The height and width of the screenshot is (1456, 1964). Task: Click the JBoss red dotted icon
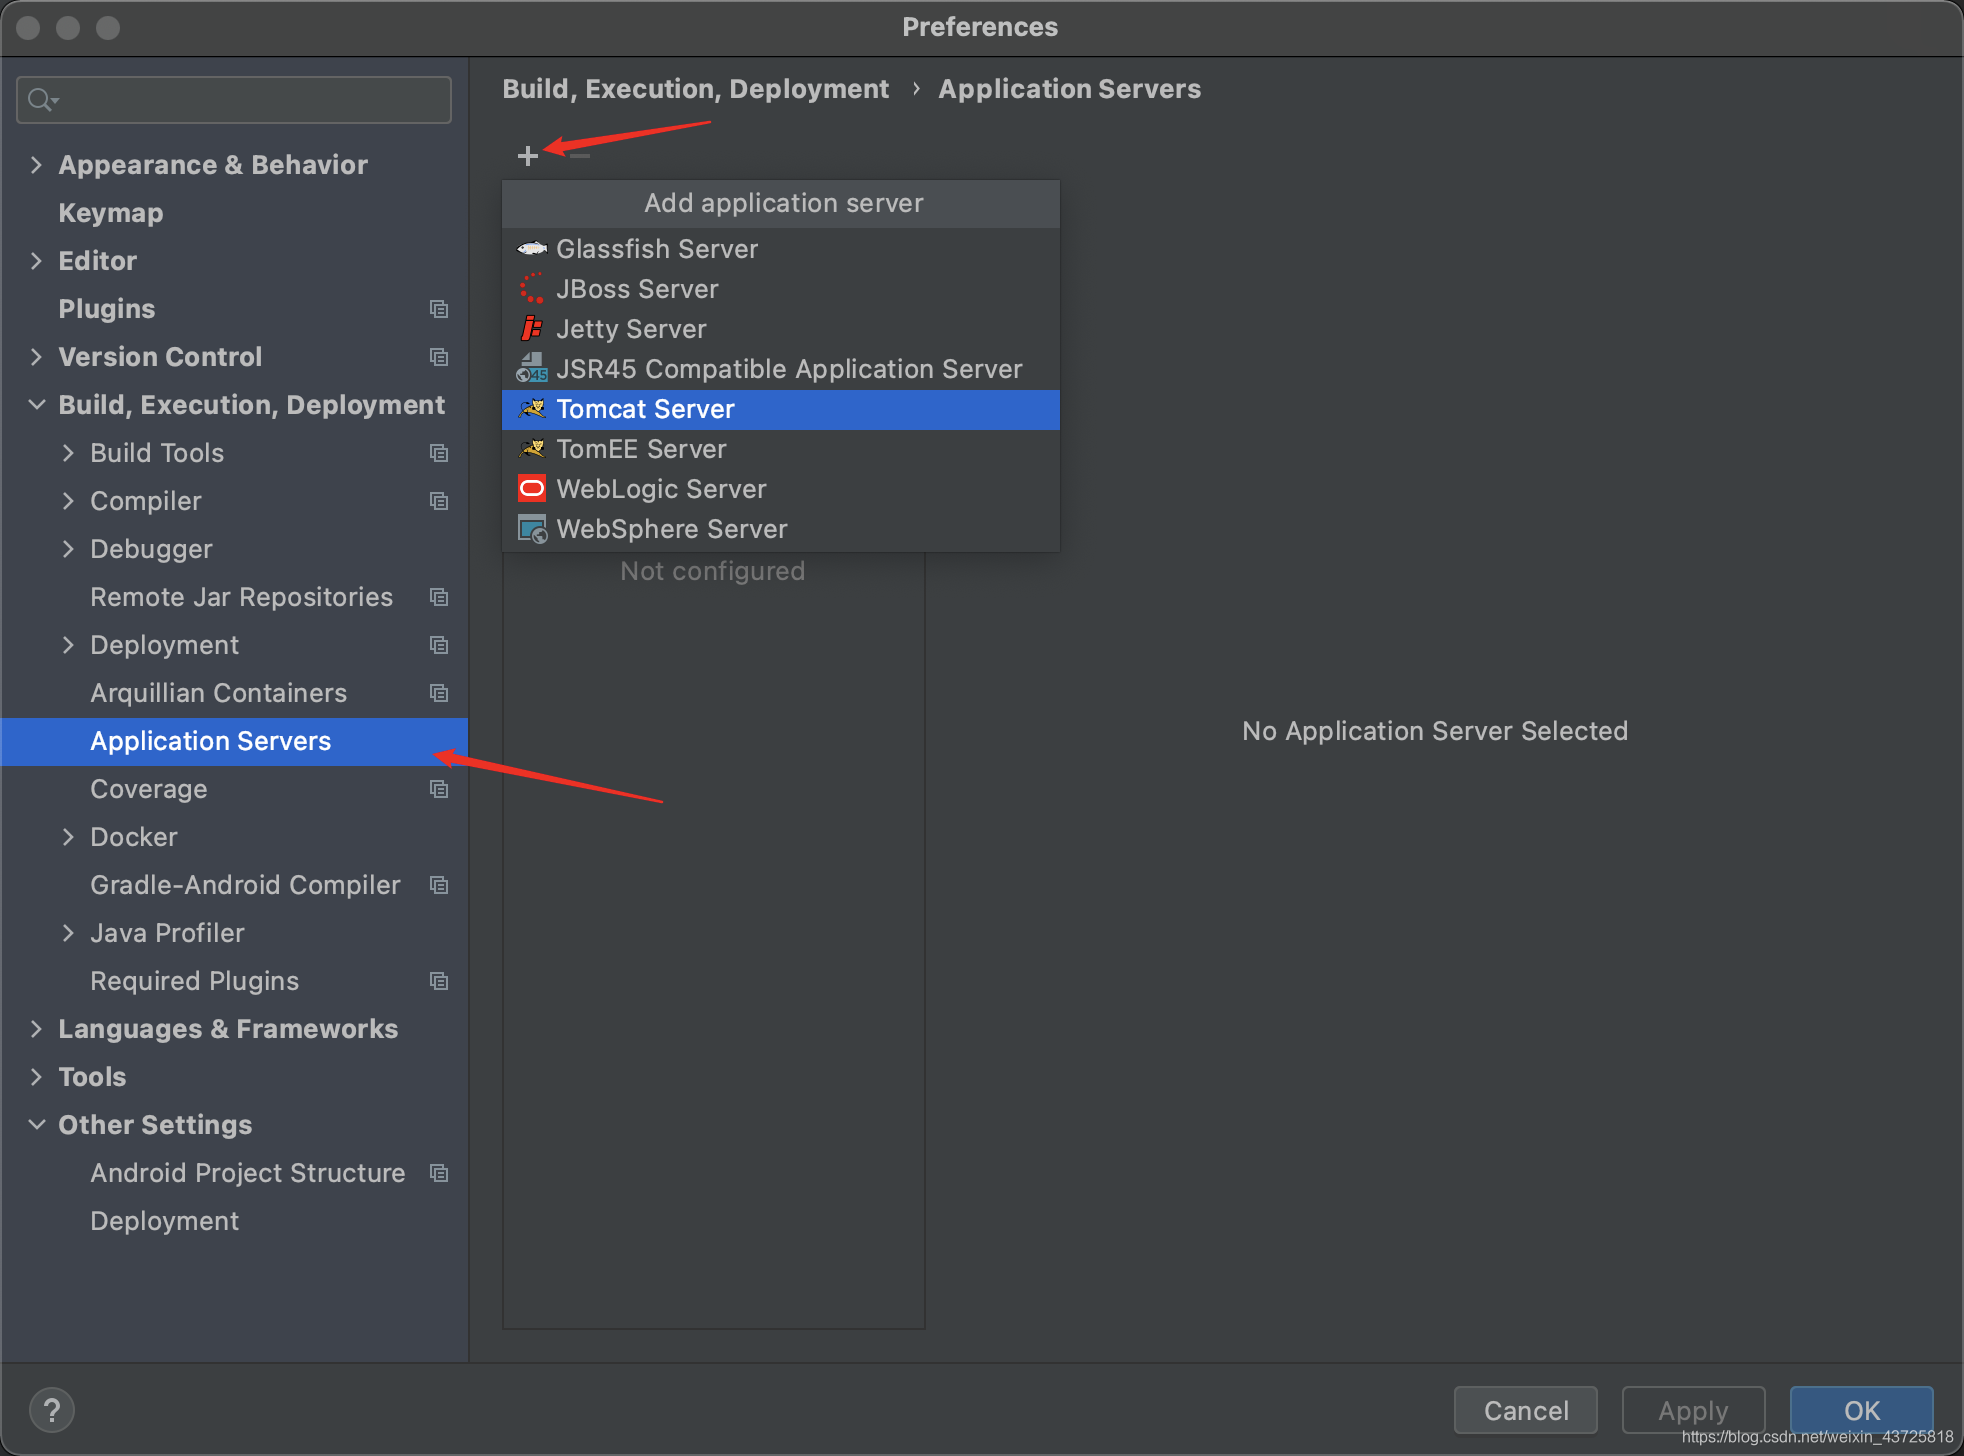(532, 289)
